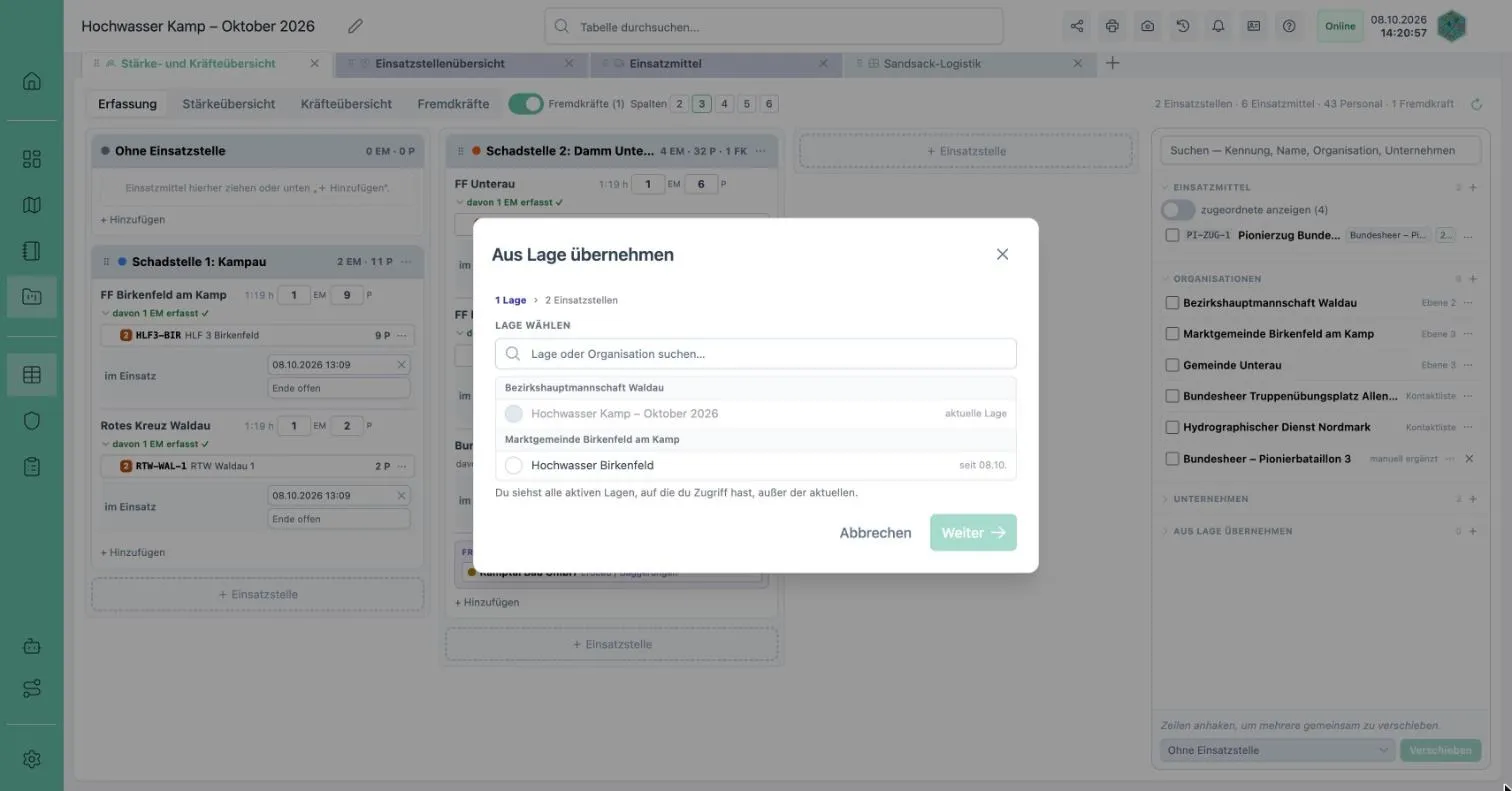Open the clipboard icon in the sidebar

32,467
